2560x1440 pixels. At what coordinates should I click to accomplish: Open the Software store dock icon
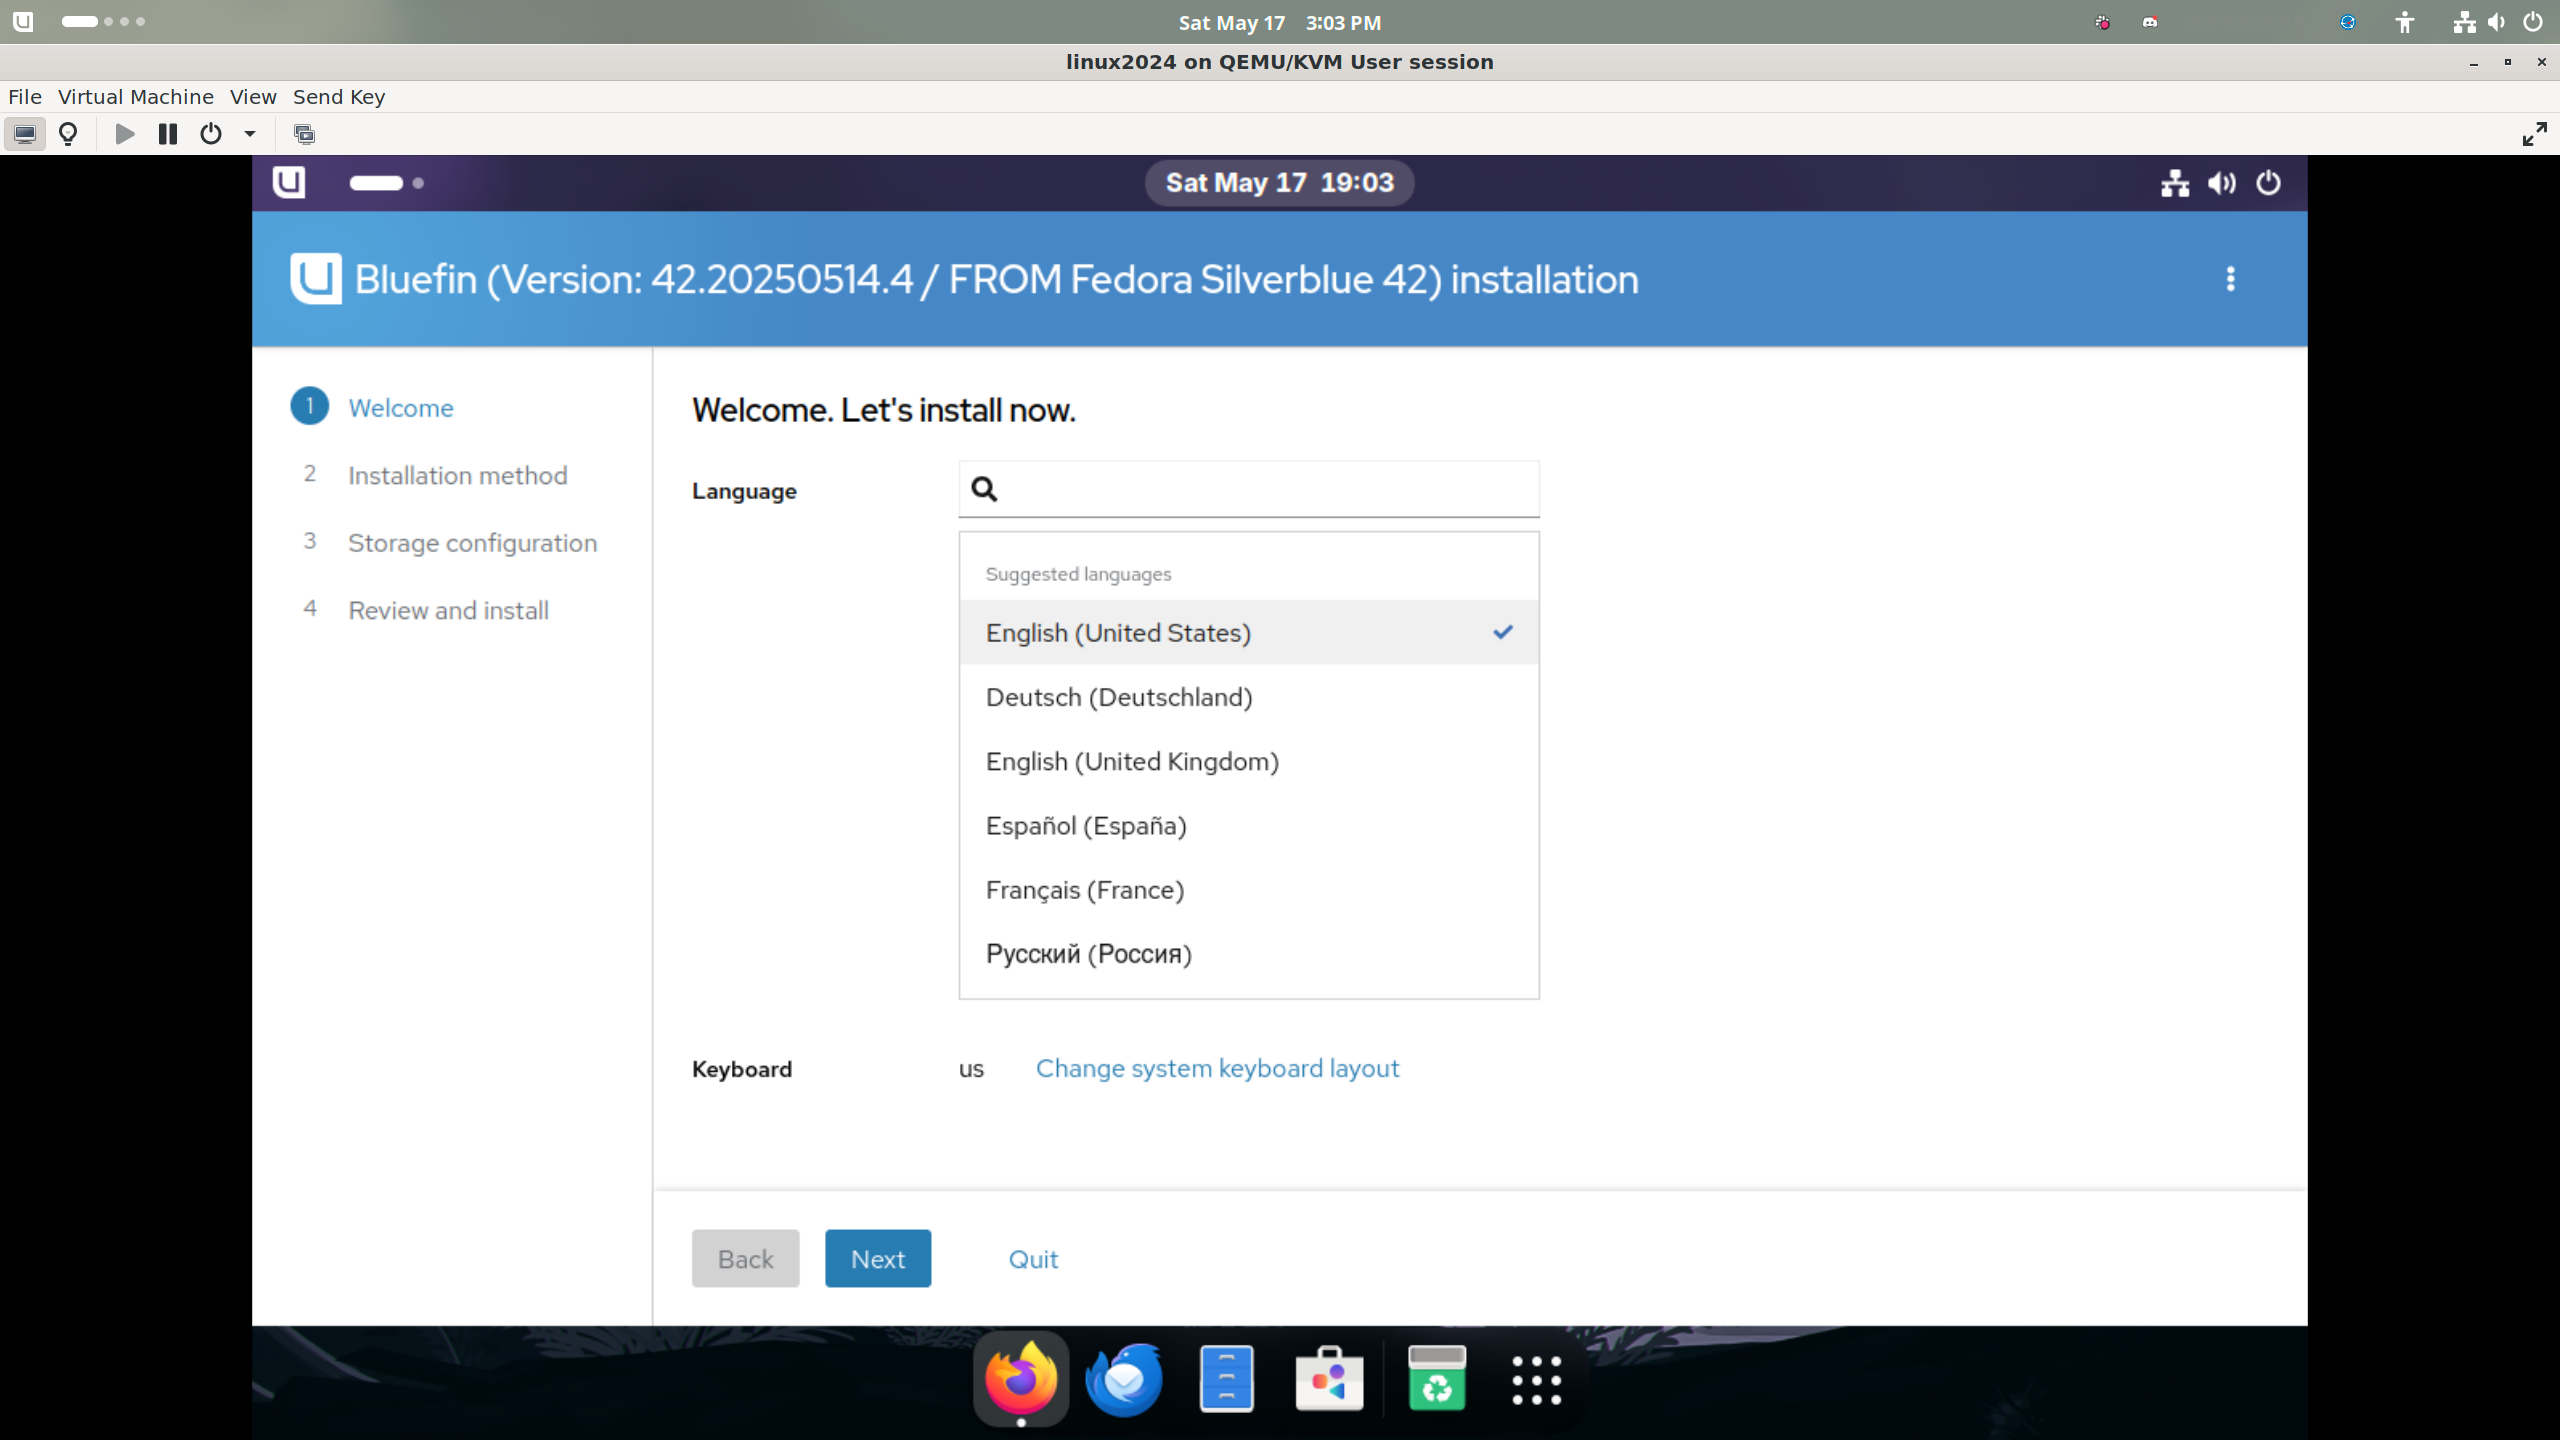click(1329, 1380)
